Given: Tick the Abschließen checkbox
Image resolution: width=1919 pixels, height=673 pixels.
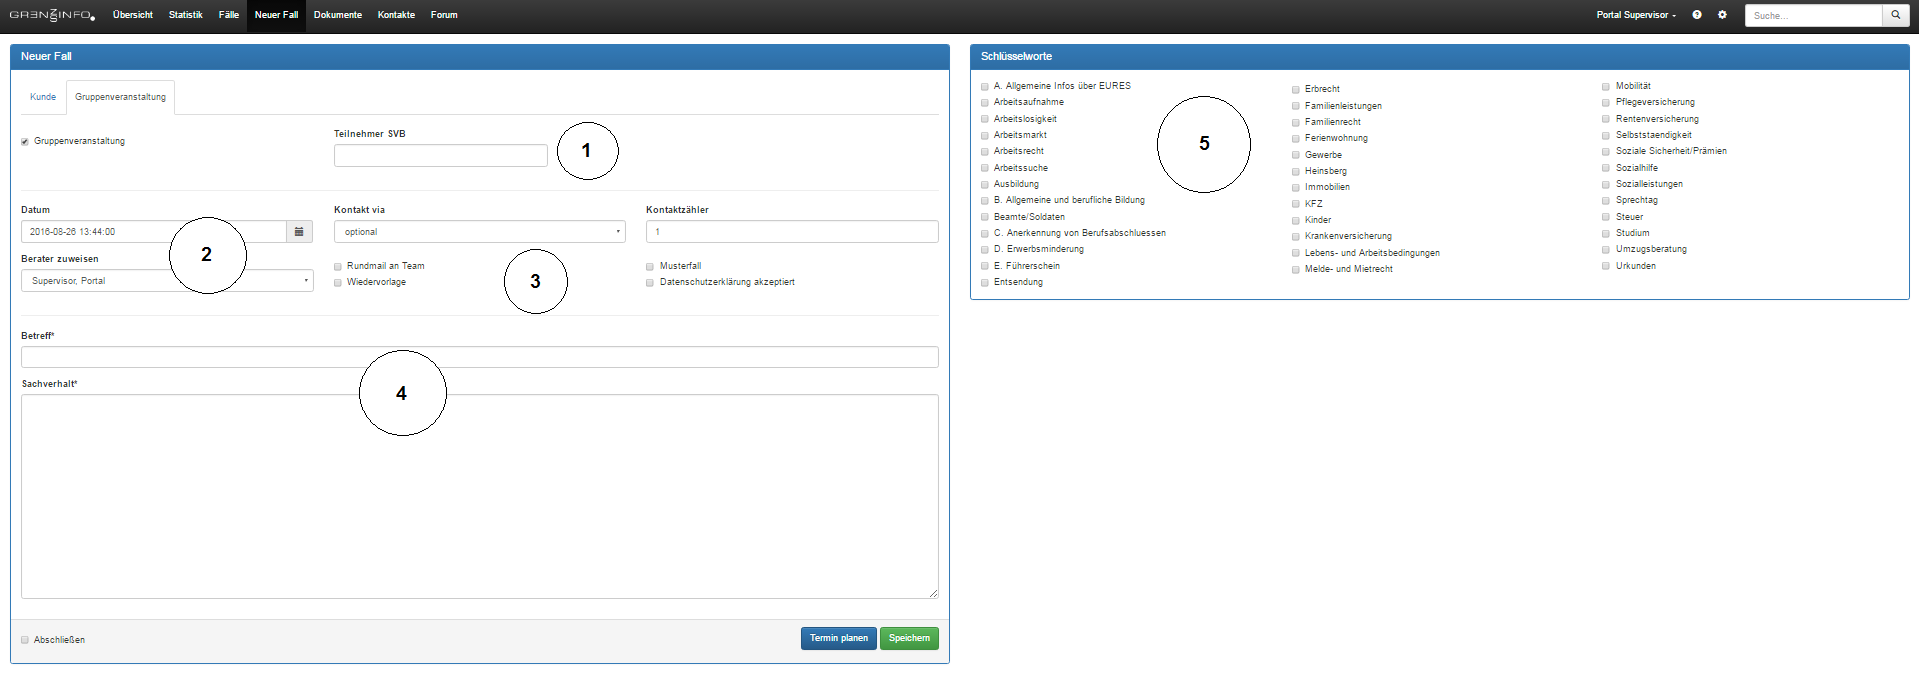Looking at the screenshot, I should coord(25,640).
